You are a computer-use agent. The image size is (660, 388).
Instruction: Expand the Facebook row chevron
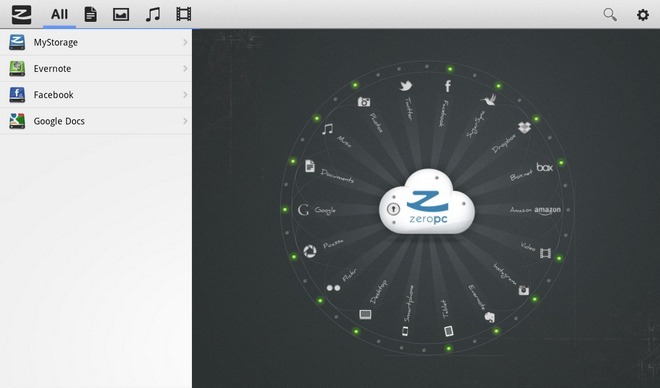pos(185,95)
